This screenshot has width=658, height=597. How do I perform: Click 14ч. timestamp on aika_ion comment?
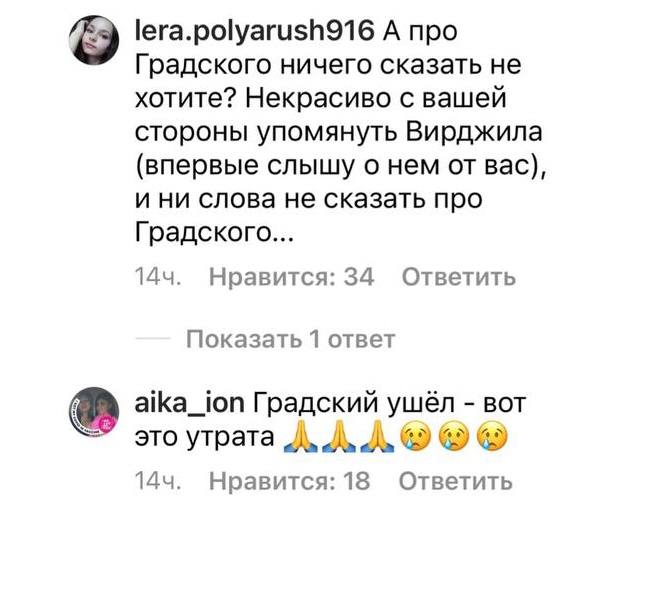click(158, 481)
